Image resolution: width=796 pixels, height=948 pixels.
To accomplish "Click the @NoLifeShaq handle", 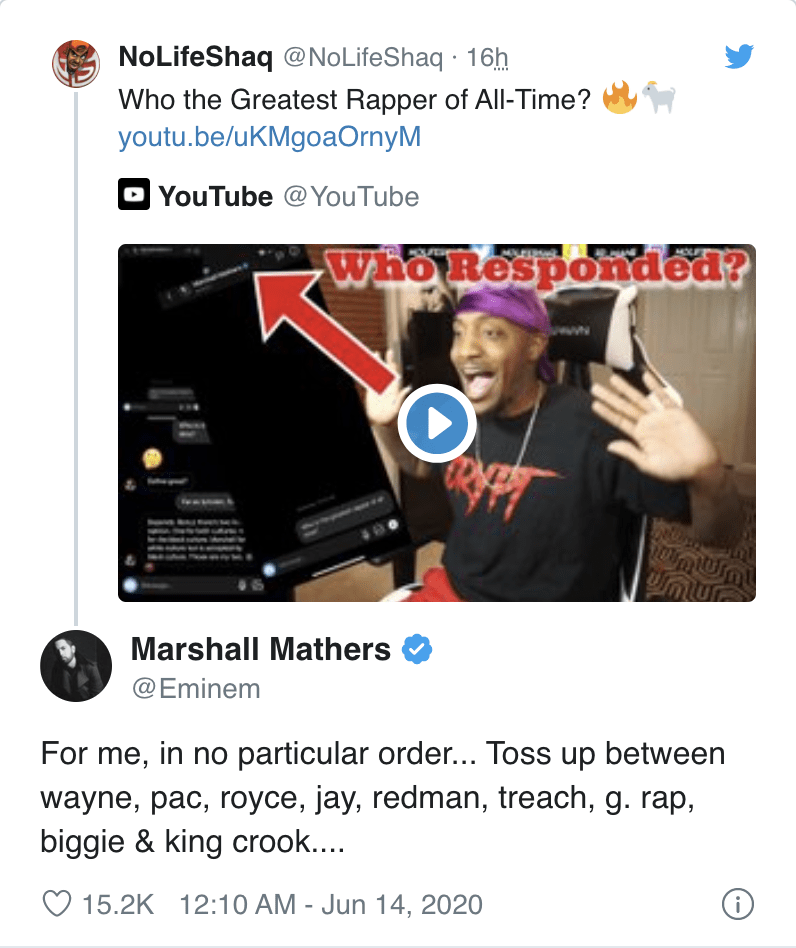I will [x=363, y=58].
